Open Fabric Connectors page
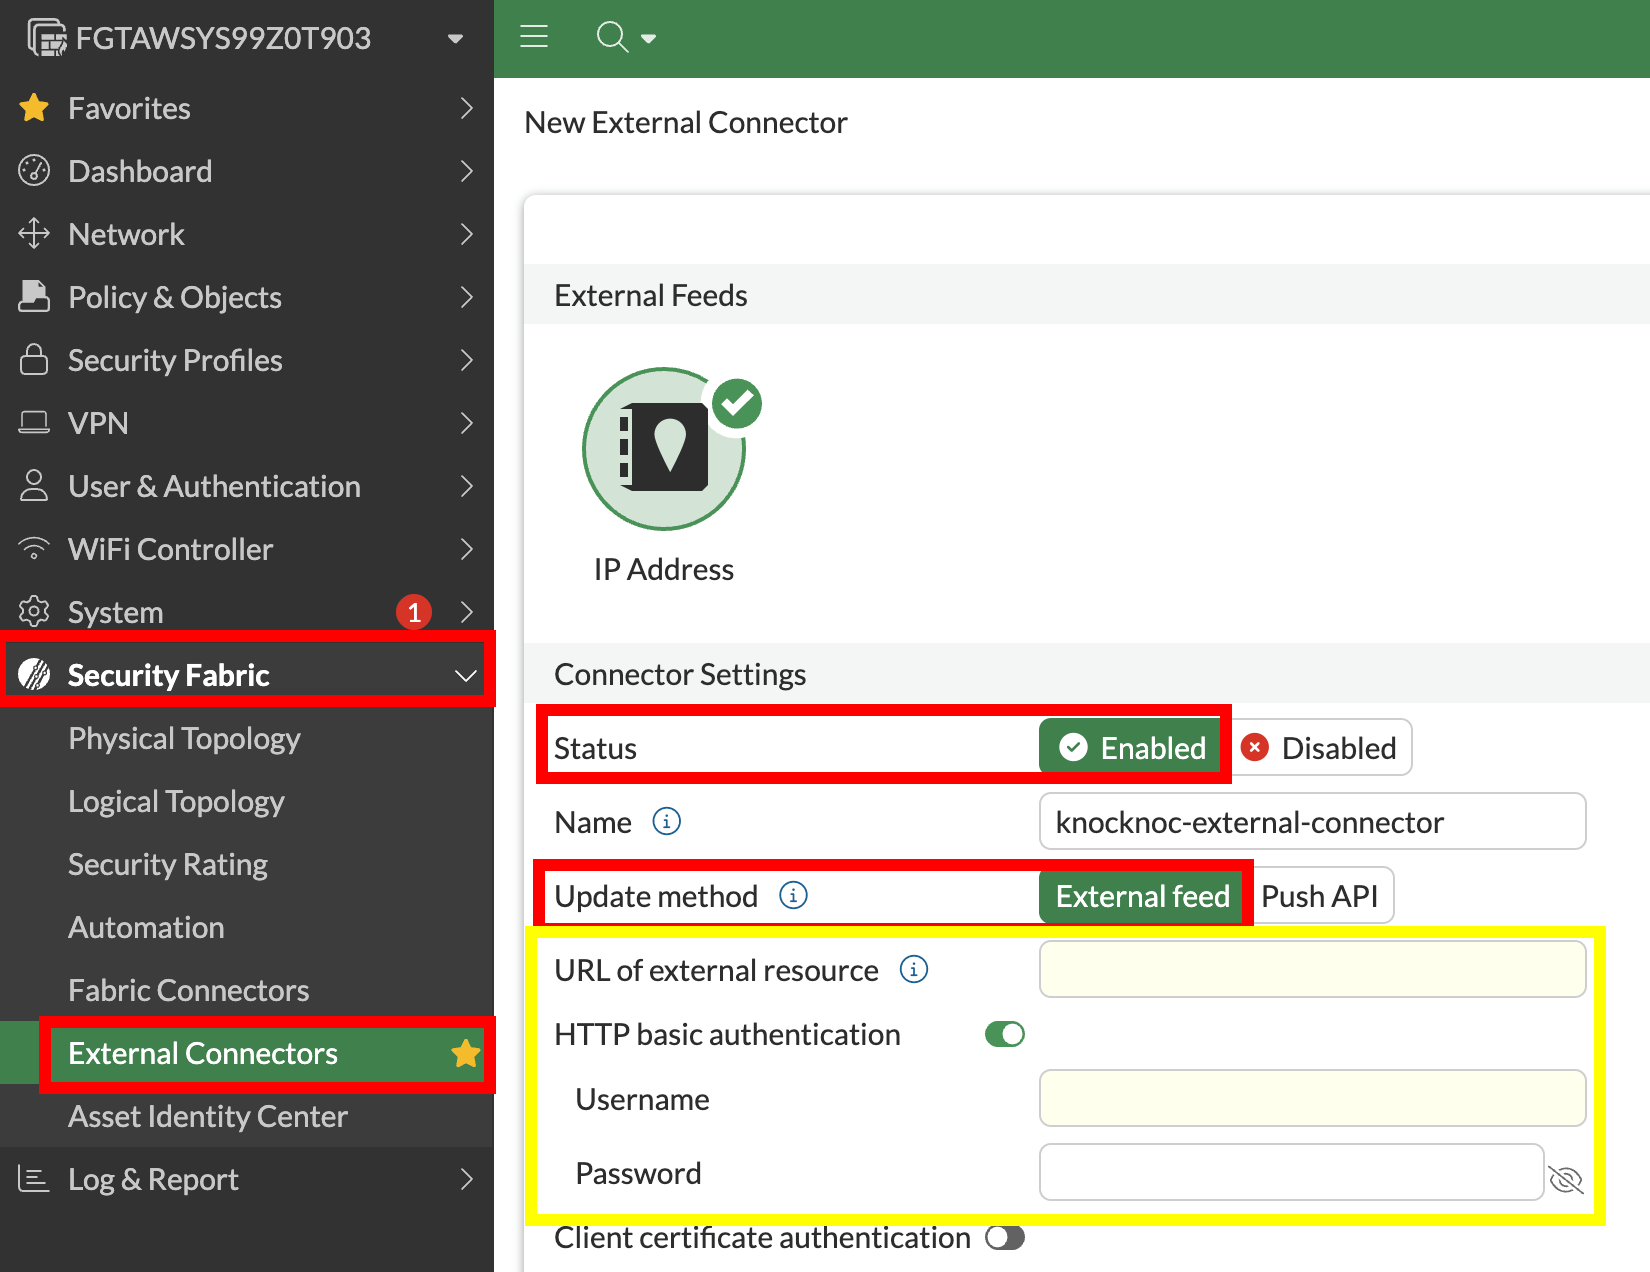This screenshot has width=1650, height=1272. (188, 990)
